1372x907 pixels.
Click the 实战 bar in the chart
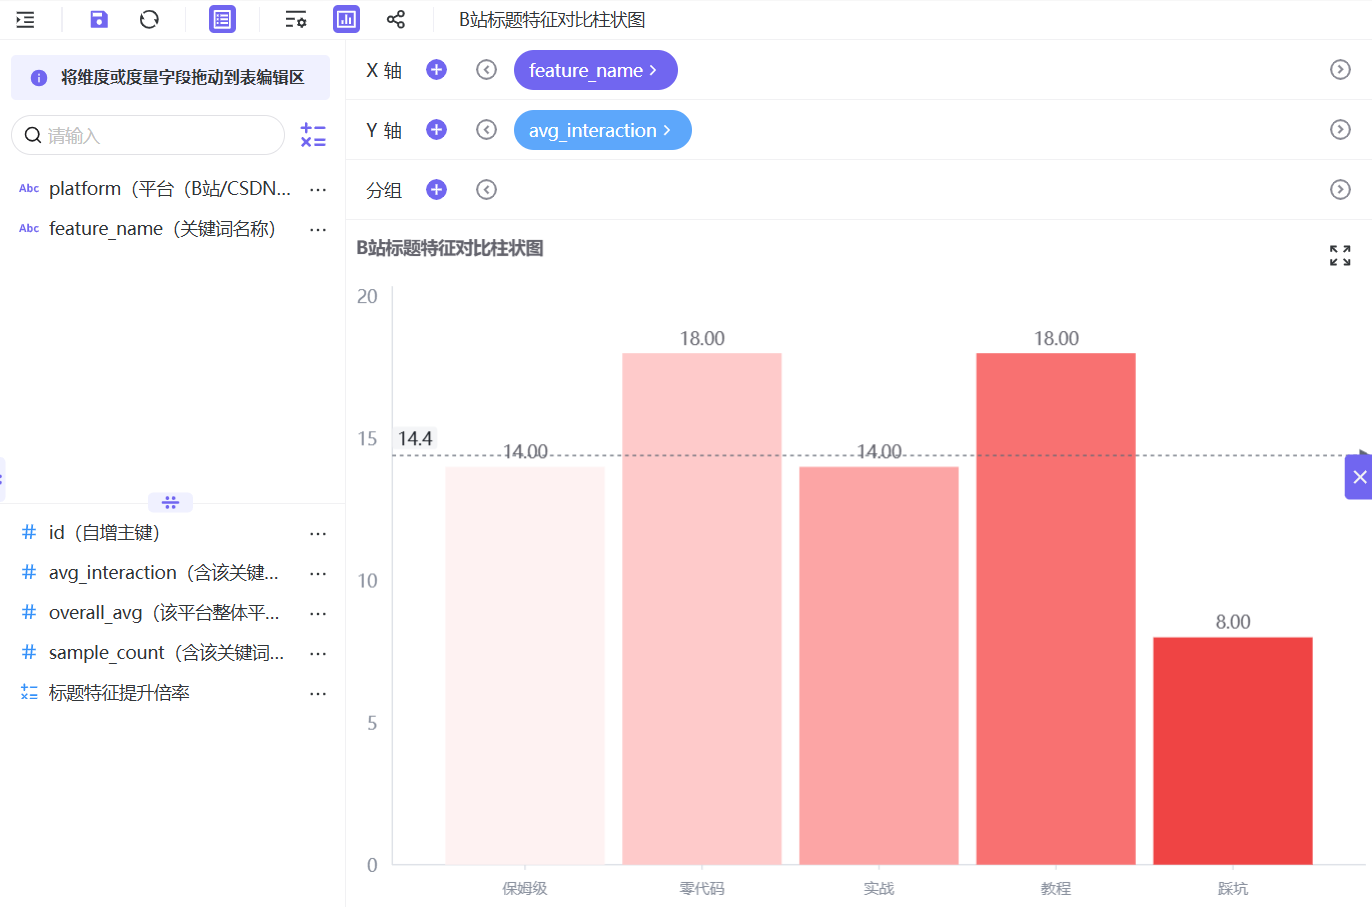pyautogui.click(x=879, y=666)
